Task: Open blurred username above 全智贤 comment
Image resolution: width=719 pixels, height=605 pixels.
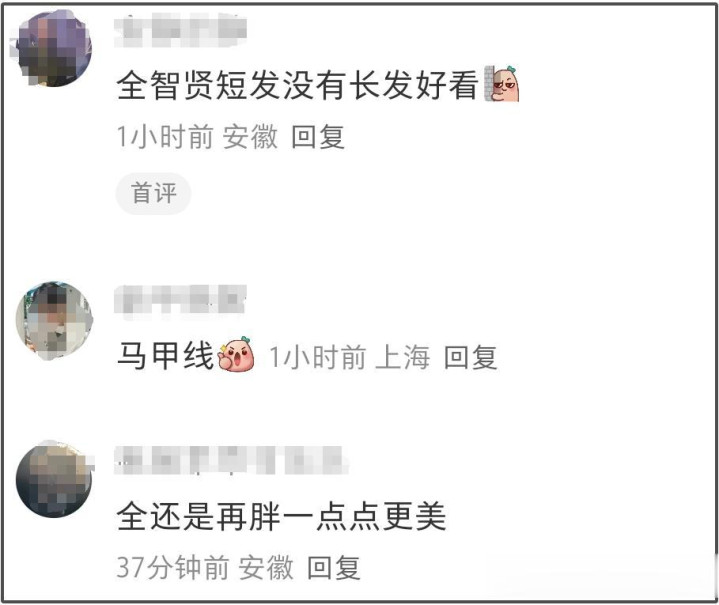Action: (180, 30)
